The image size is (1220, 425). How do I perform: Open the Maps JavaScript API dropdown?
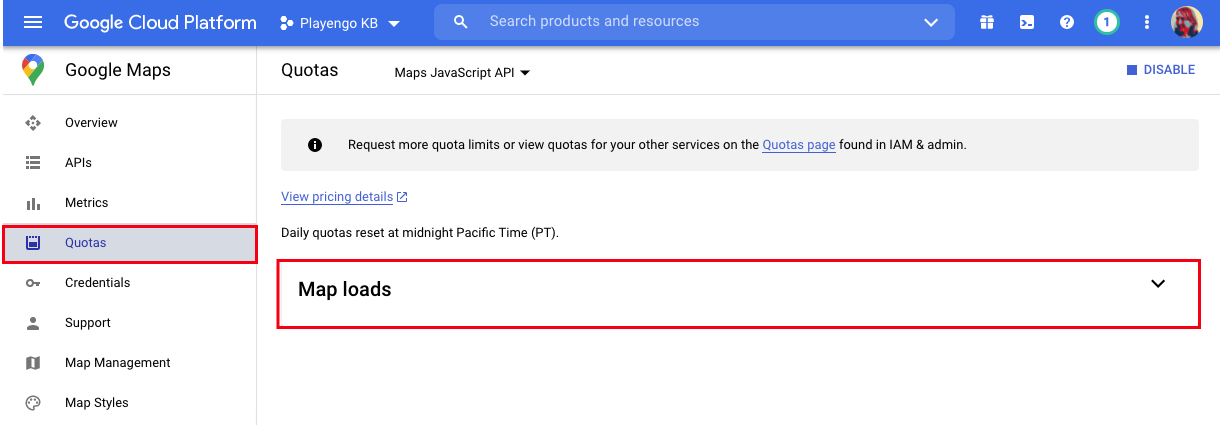coord(462,72)
